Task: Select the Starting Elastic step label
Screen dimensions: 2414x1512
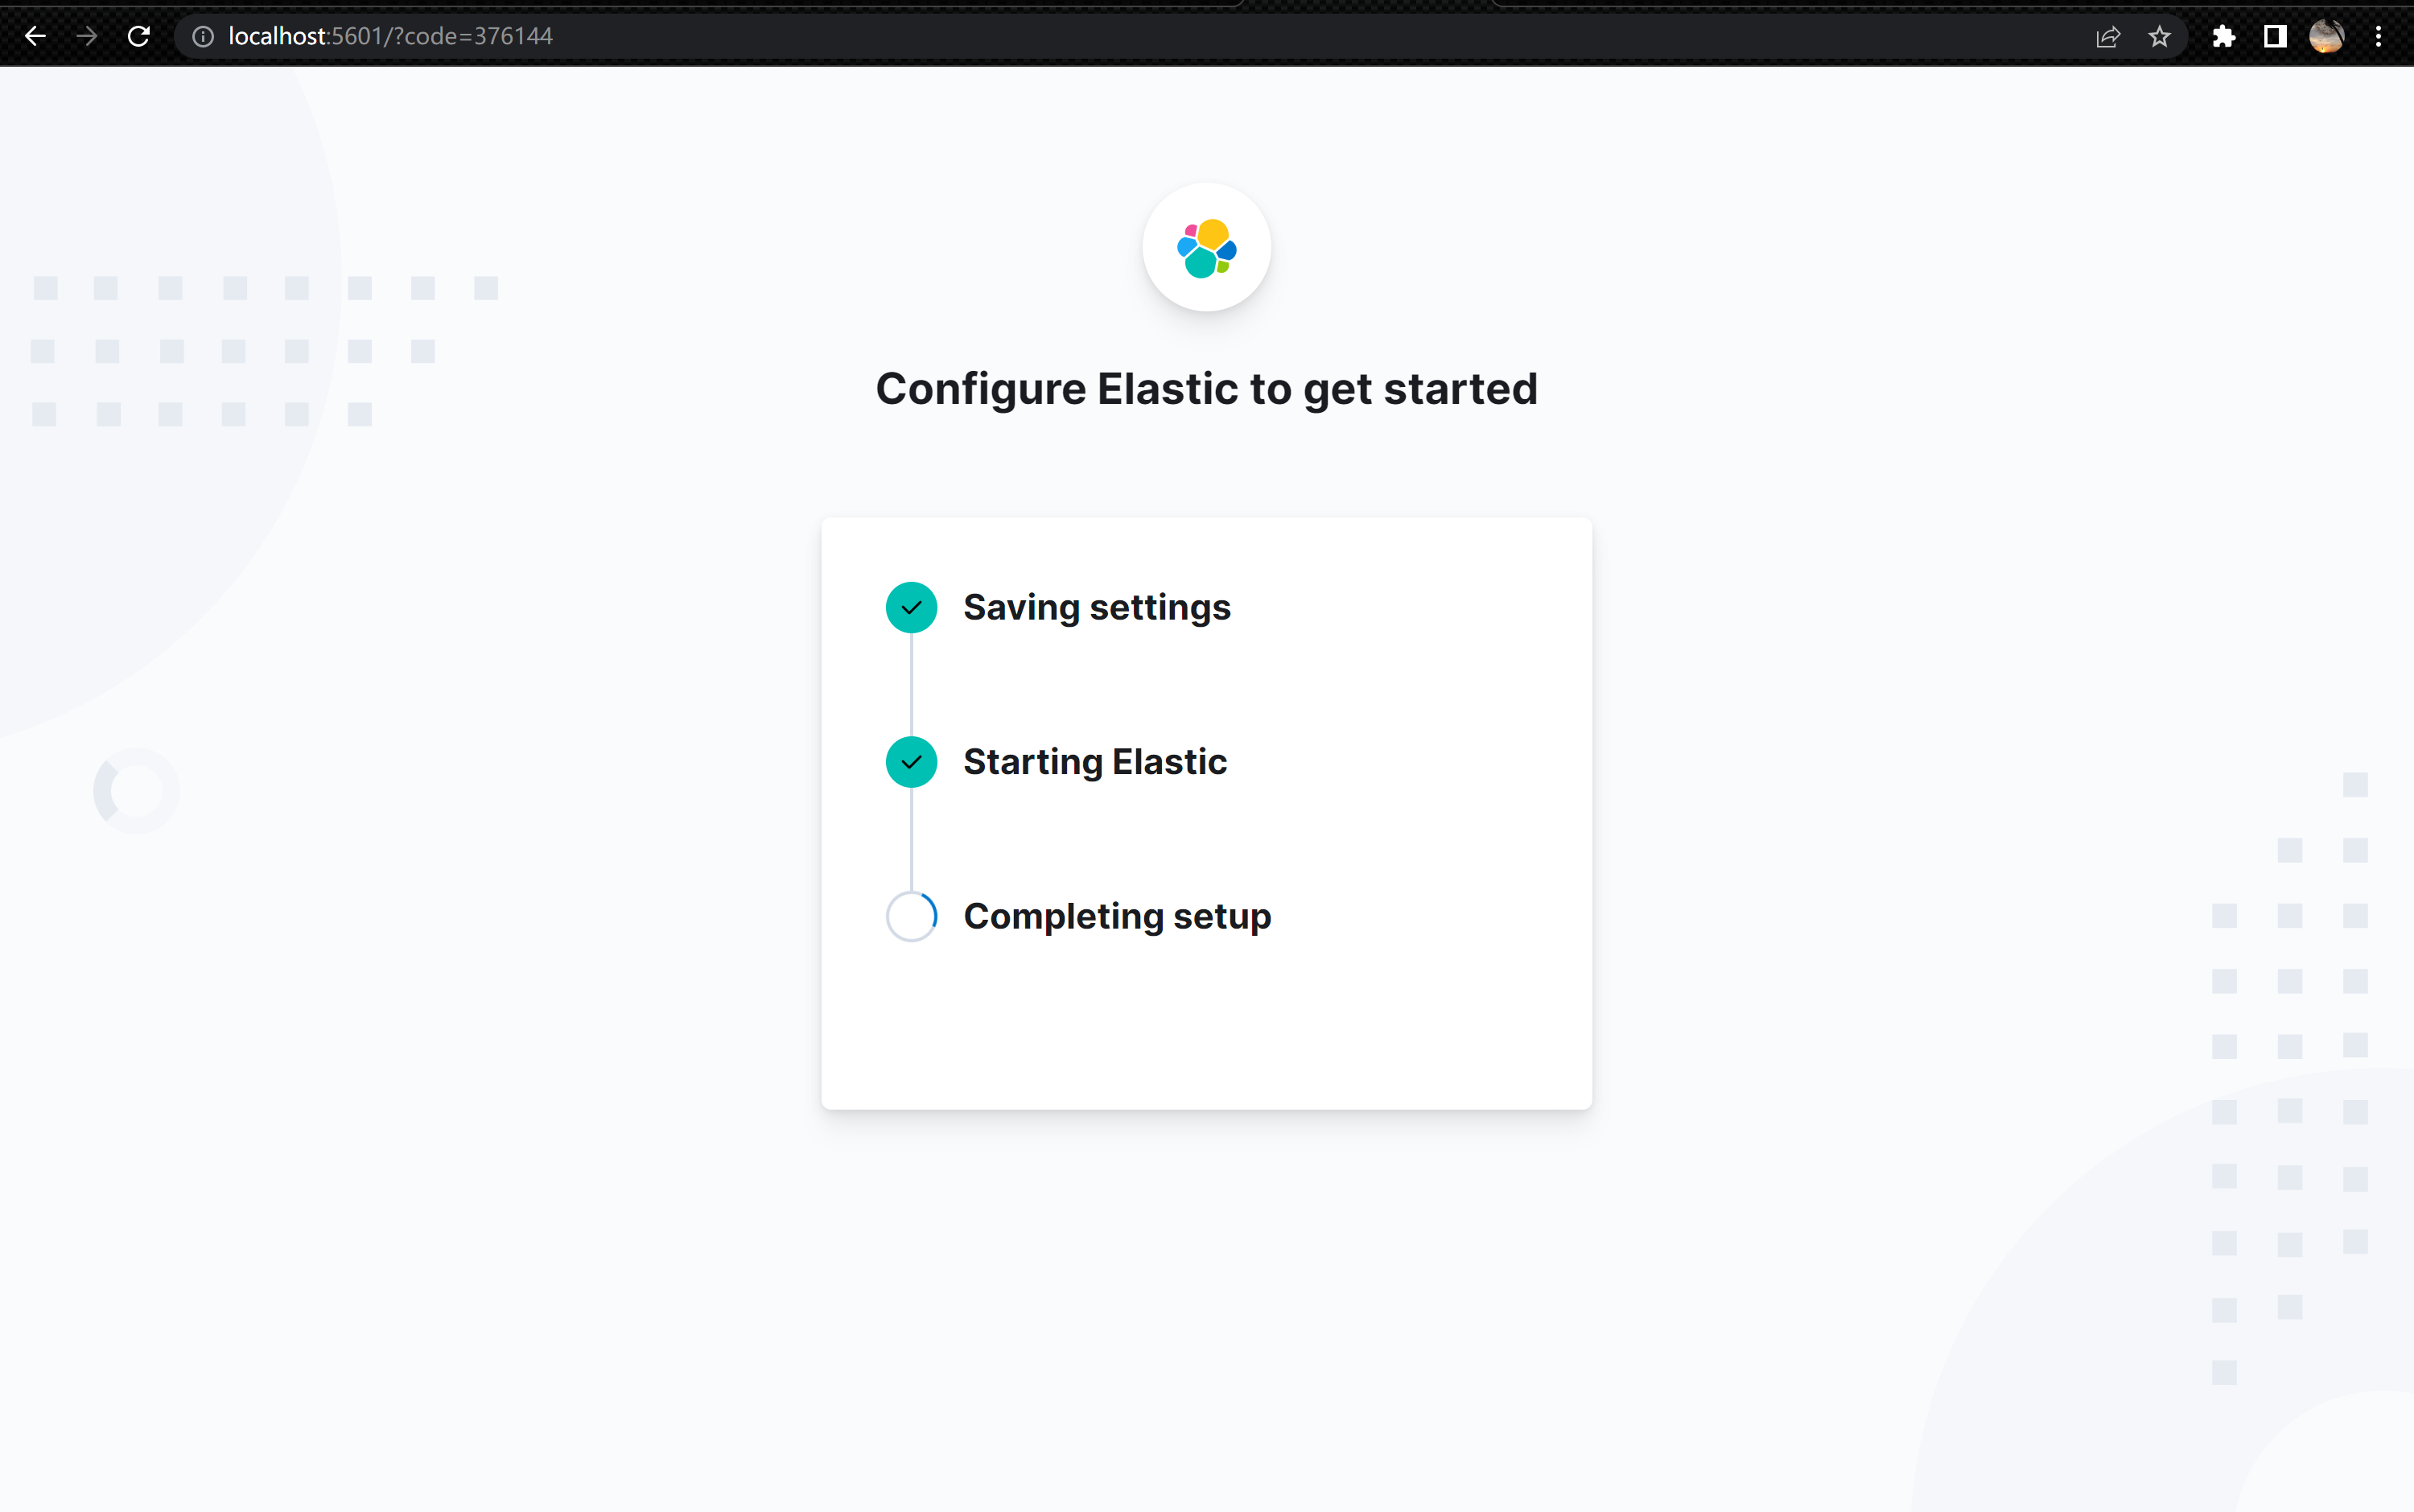Action: click(1094, 761)
